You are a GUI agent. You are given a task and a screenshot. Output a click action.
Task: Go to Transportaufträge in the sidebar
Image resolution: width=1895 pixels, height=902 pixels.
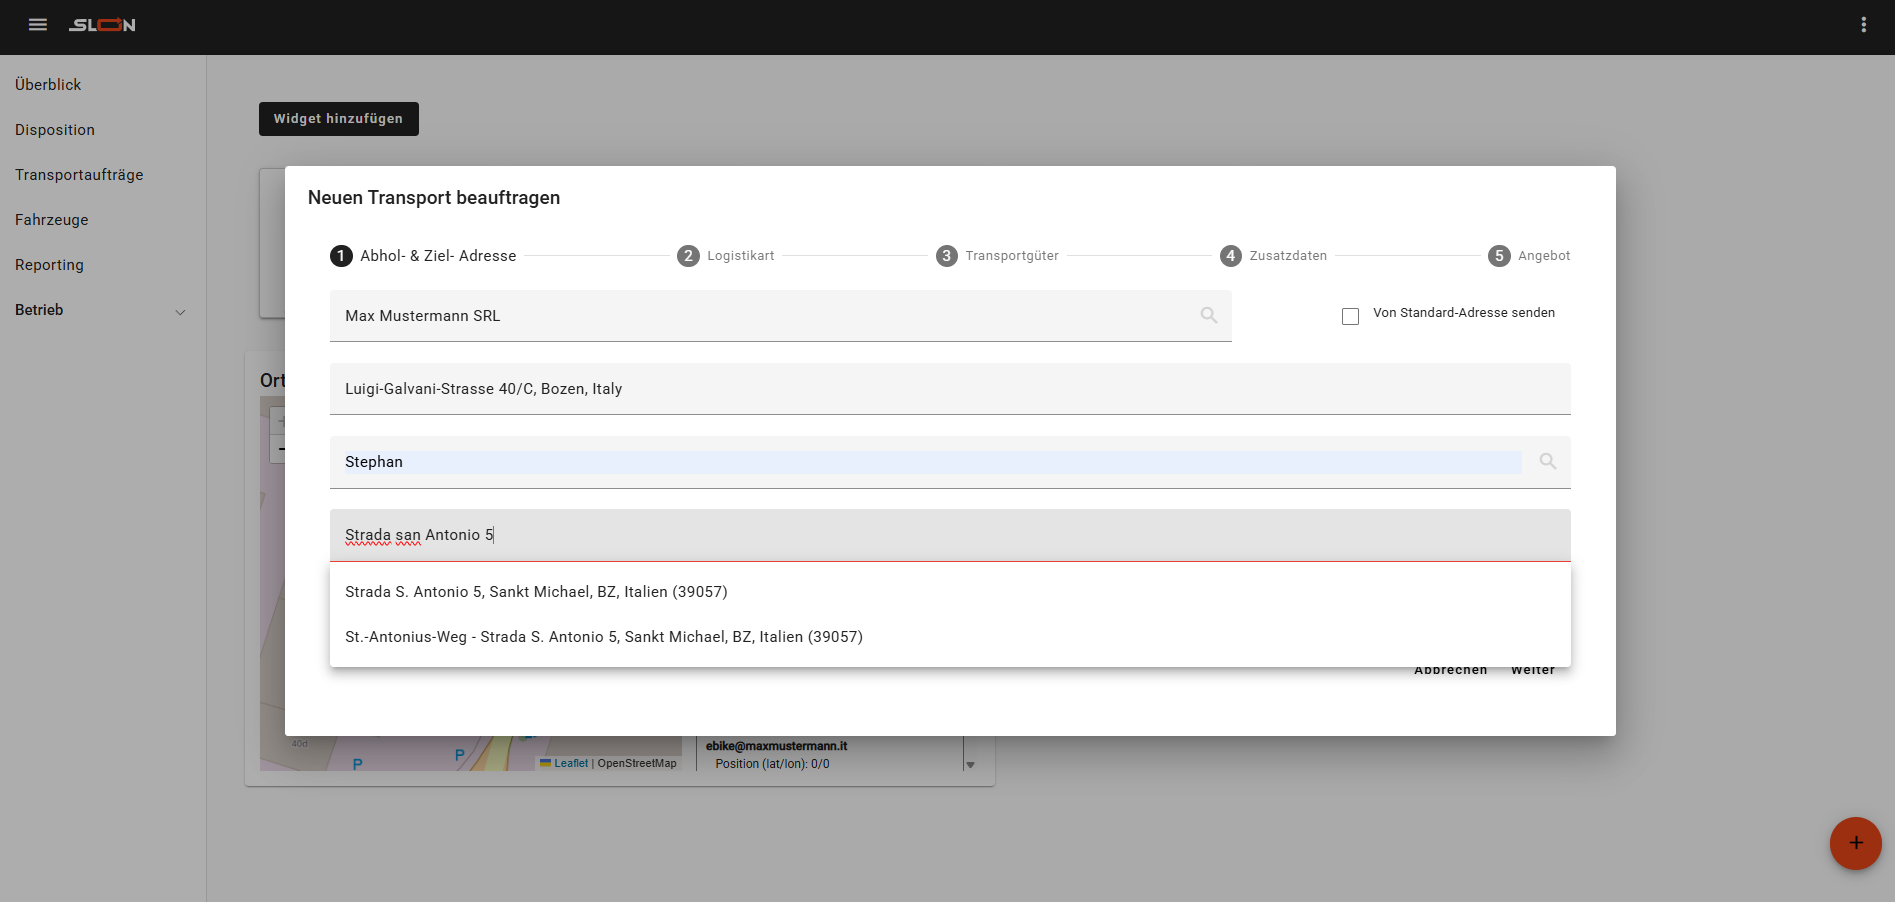79,175
